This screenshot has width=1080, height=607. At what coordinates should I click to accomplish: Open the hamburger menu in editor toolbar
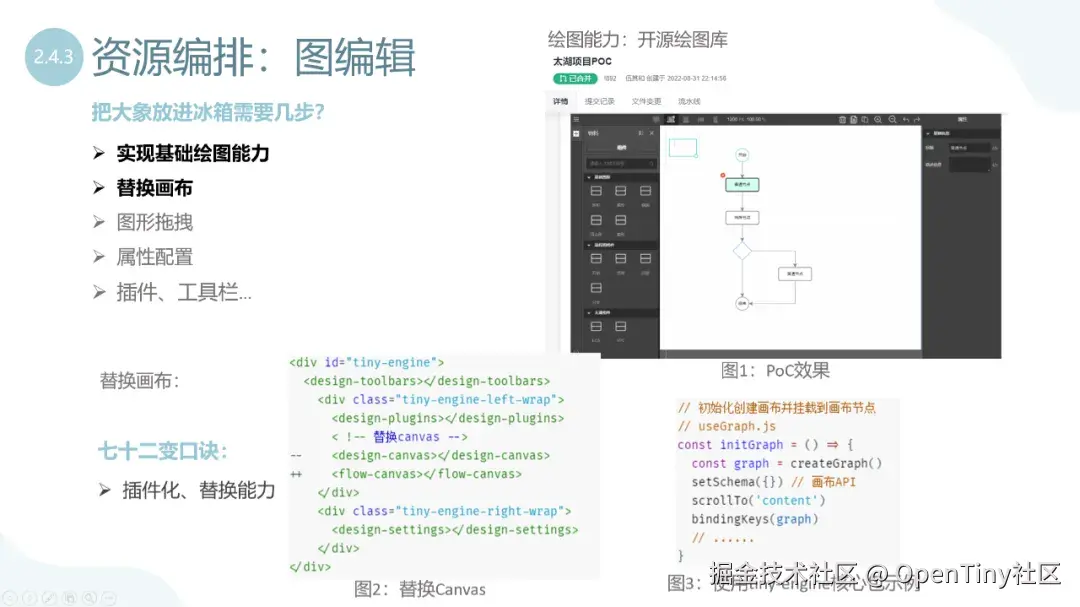pyautogui.click(x=577, y=120)
